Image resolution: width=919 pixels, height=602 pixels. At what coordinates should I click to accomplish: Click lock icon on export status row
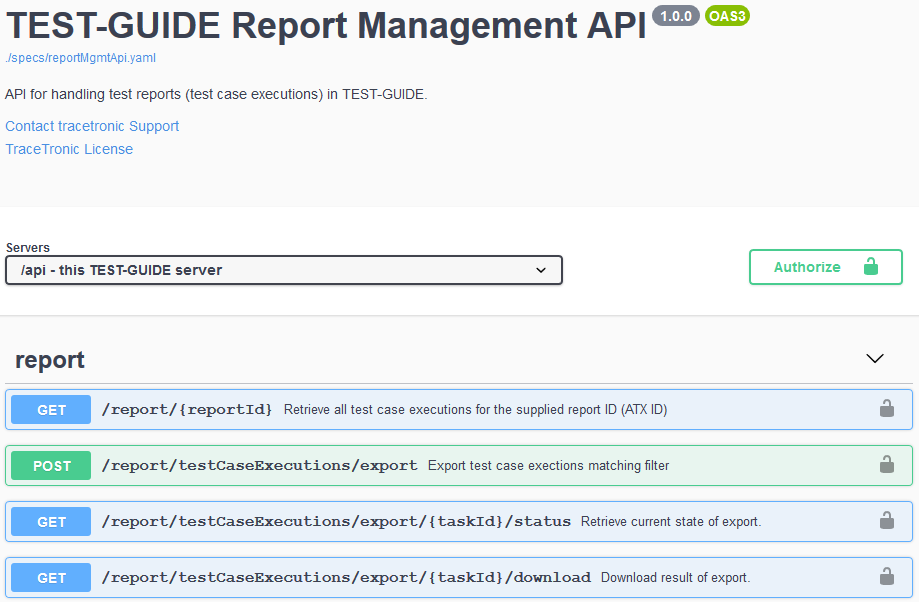(x=886, y=520)
